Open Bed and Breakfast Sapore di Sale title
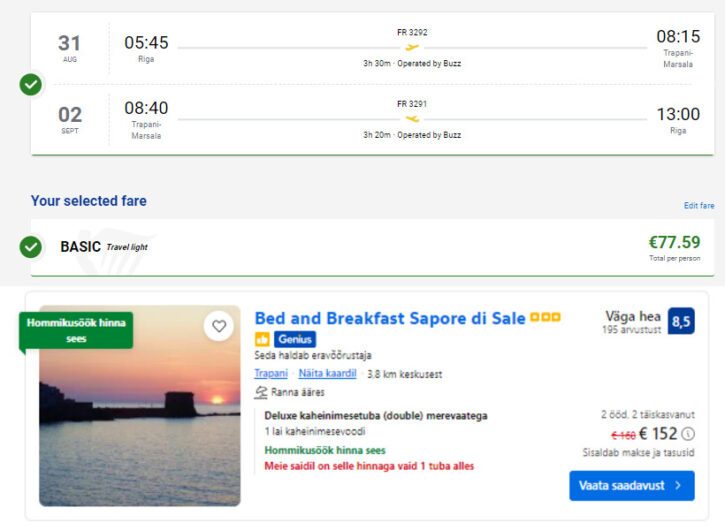The image size is (725, 530). [390, 318]
